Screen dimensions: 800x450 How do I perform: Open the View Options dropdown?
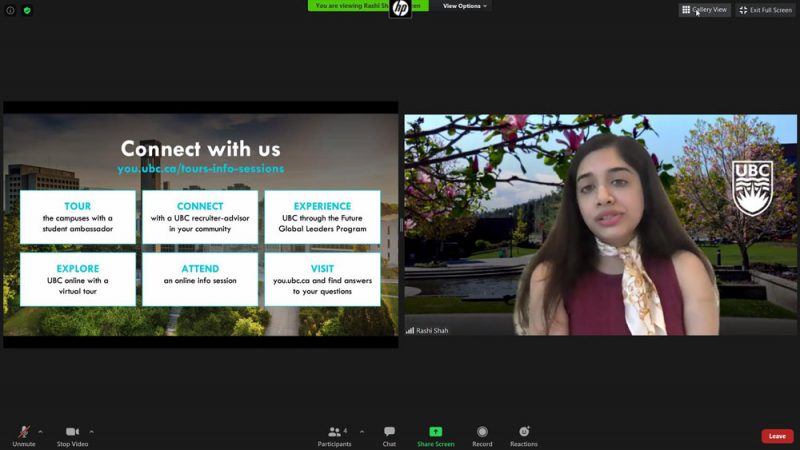coord(464,6)
